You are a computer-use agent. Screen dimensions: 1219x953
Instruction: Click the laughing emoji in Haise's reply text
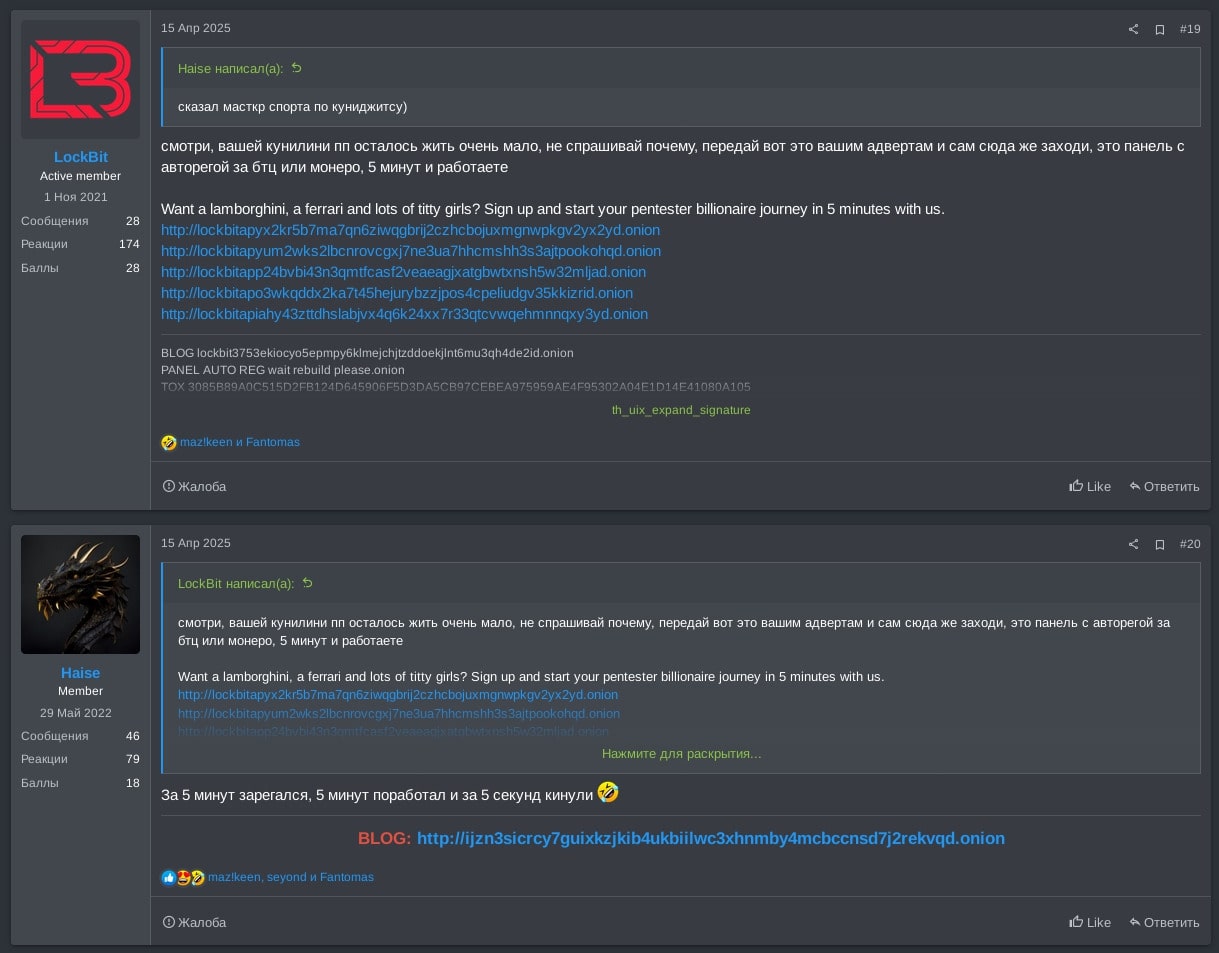pos(608,792)
